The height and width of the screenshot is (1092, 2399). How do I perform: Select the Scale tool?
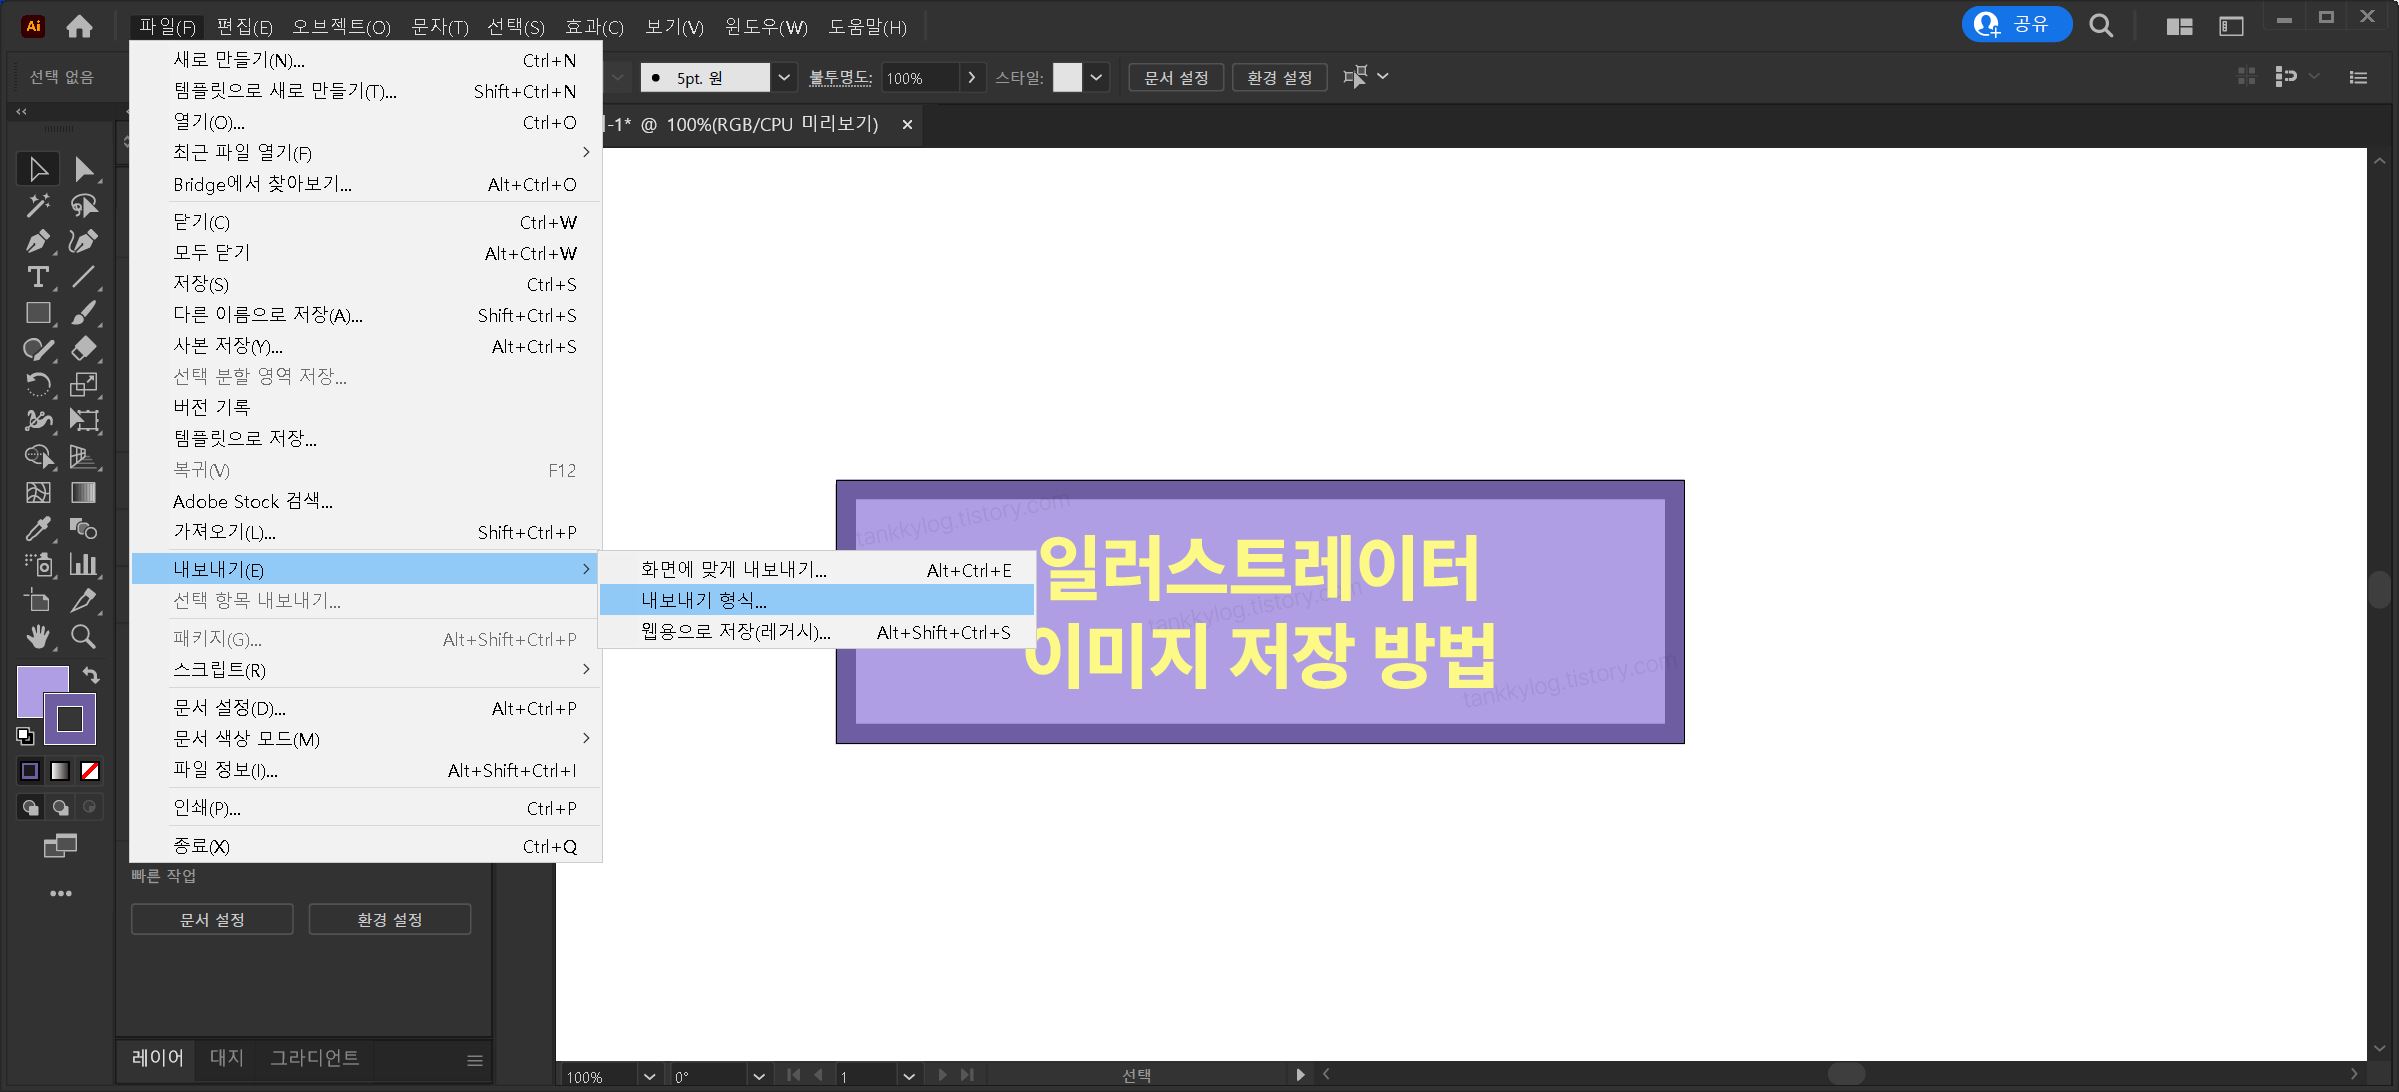click(84, 385)
